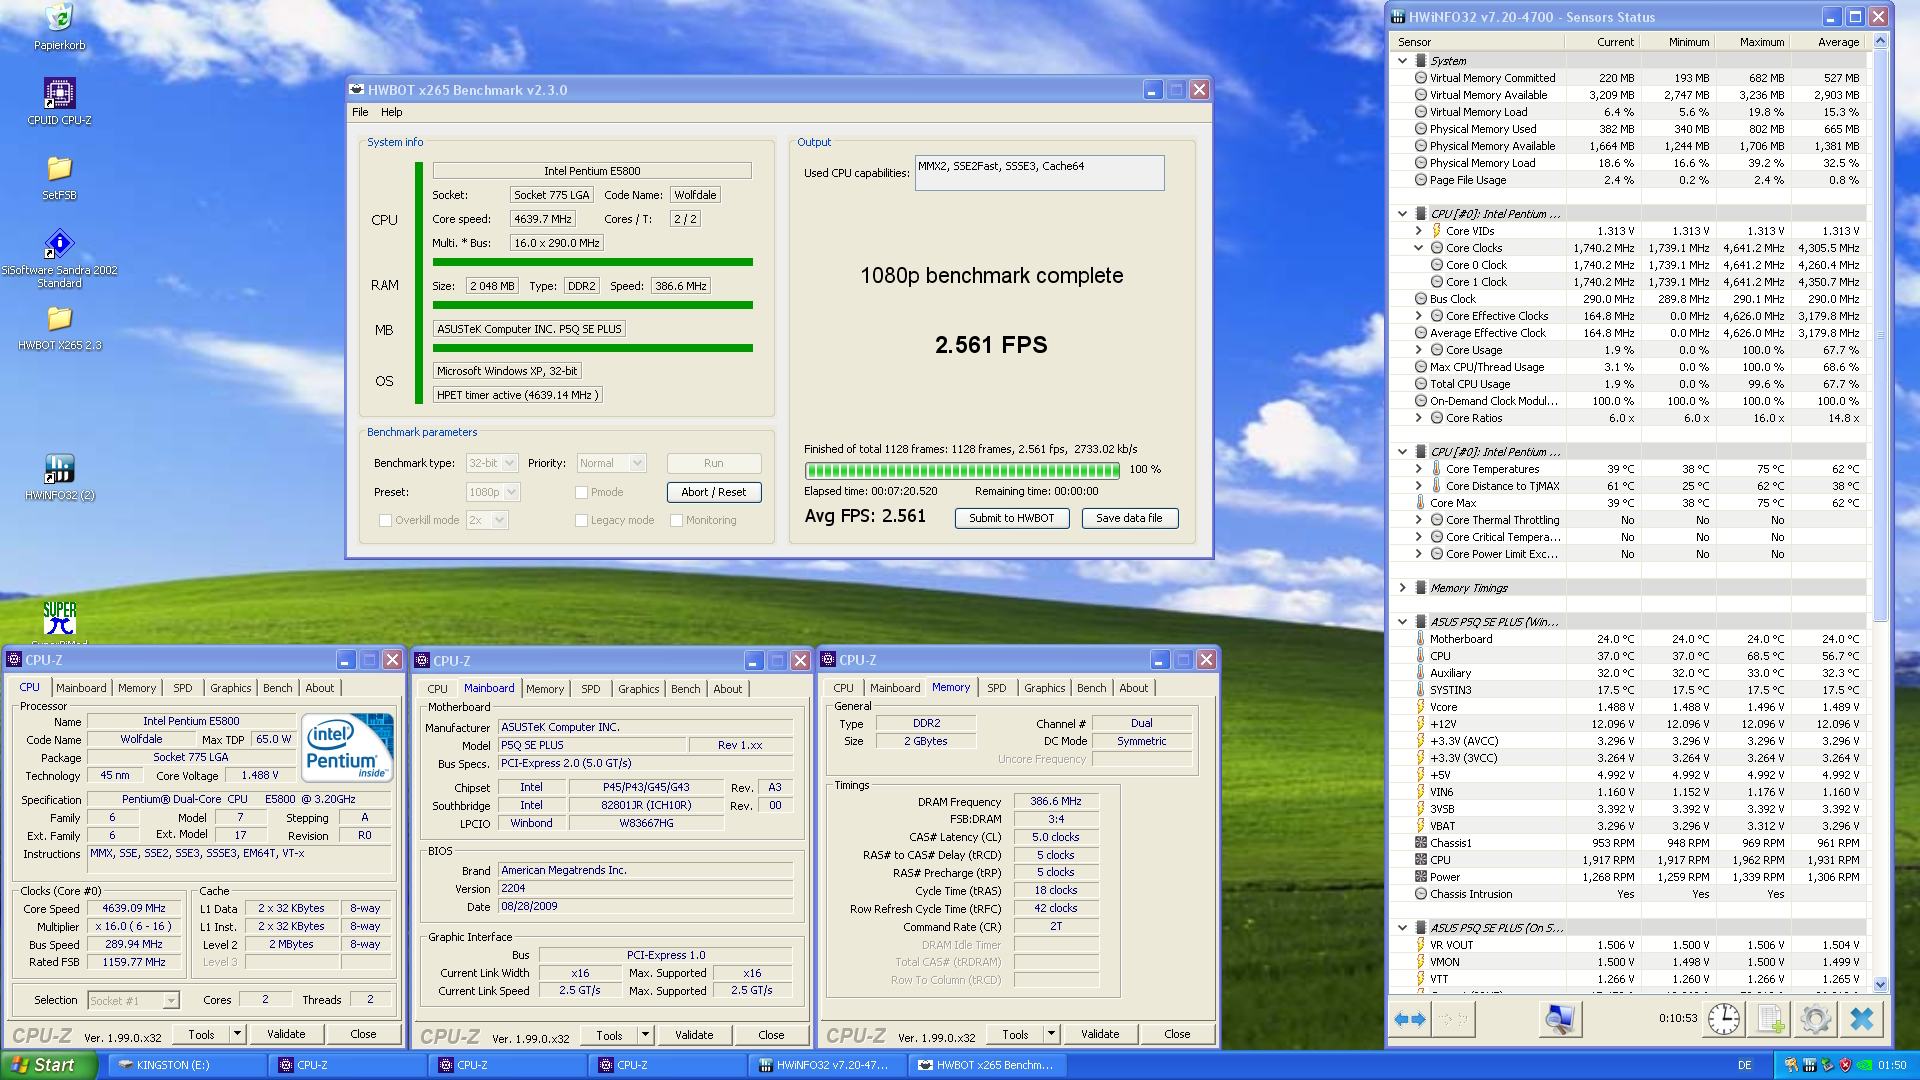Enable the Pmode checkbox
The width and height of the screenshot is (1920, 1080).
click(x=581, y=492)
